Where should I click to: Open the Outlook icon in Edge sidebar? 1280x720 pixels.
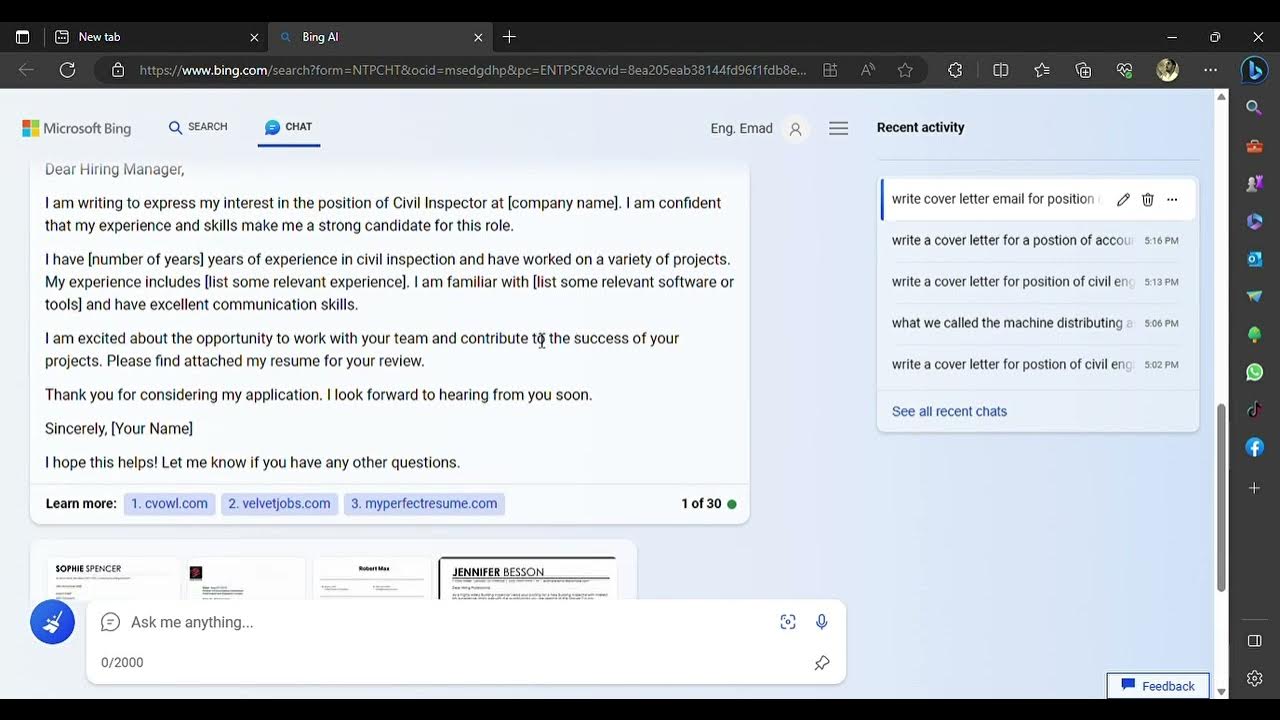(x=1254, y=259)
